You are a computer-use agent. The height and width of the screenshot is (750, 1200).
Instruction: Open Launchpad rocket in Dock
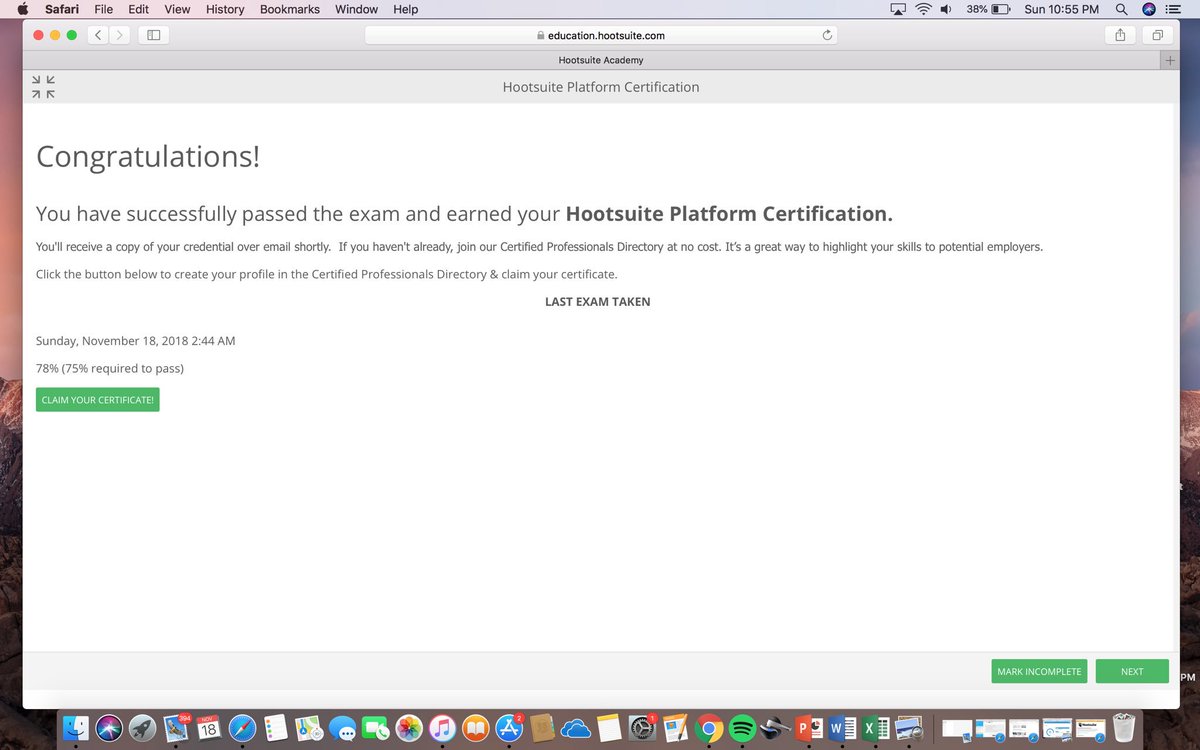pos(142,728)
